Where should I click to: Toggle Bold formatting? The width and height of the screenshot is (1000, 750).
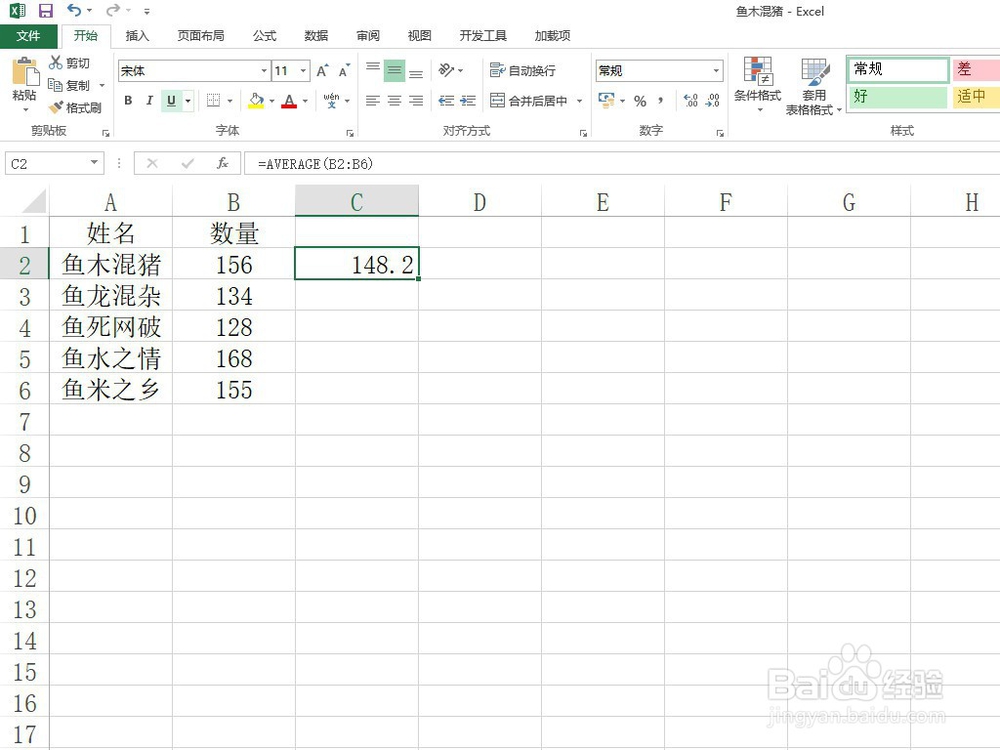[x=128, y=100]
